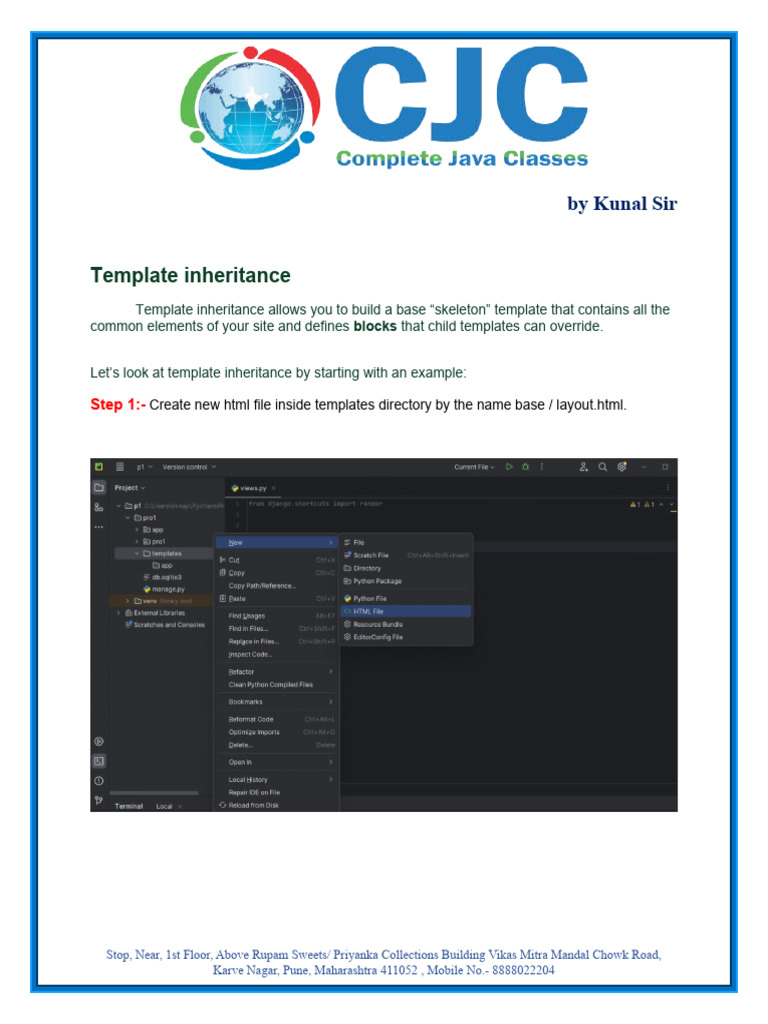Click the More tool windows ellipsis icon

[99, 526]
